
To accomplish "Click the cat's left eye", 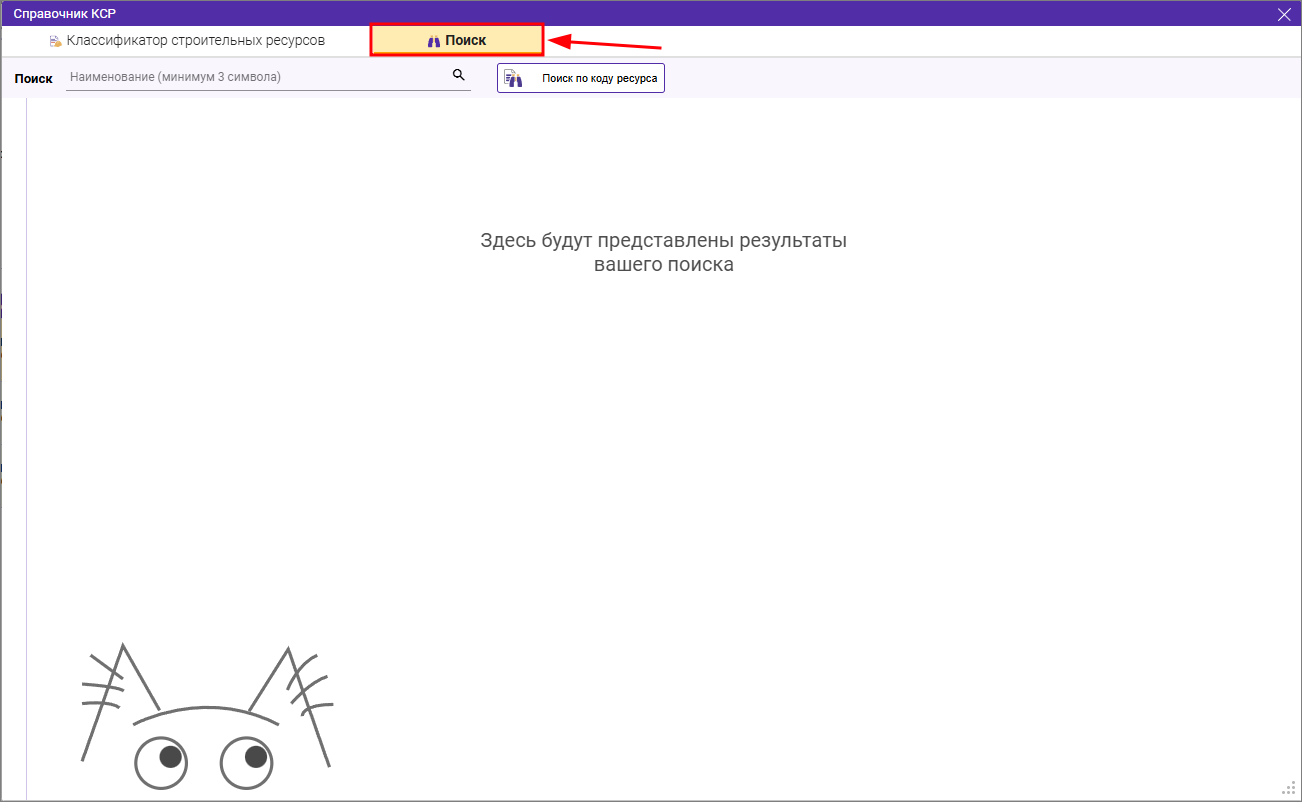I will 161,763.
